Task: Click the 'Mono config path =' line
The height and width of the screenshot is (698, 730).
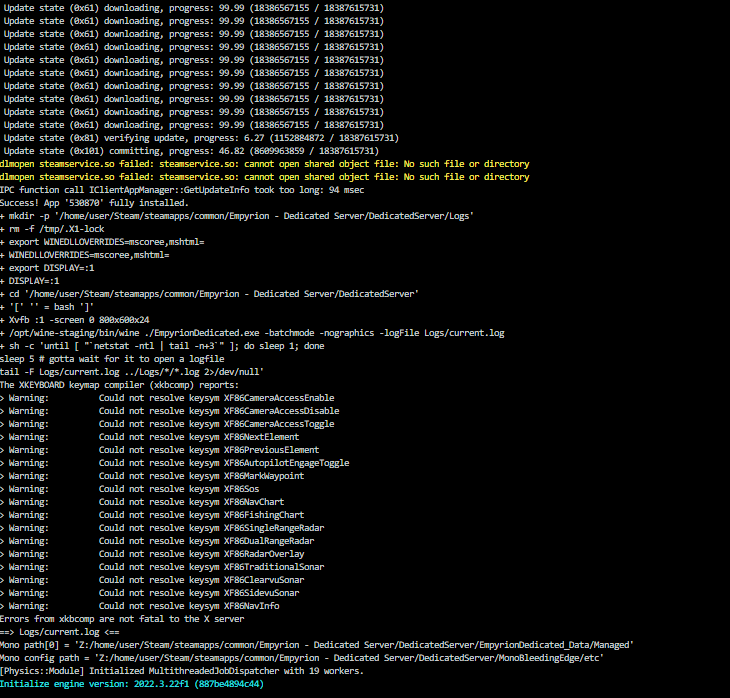Action: point(302,659)
